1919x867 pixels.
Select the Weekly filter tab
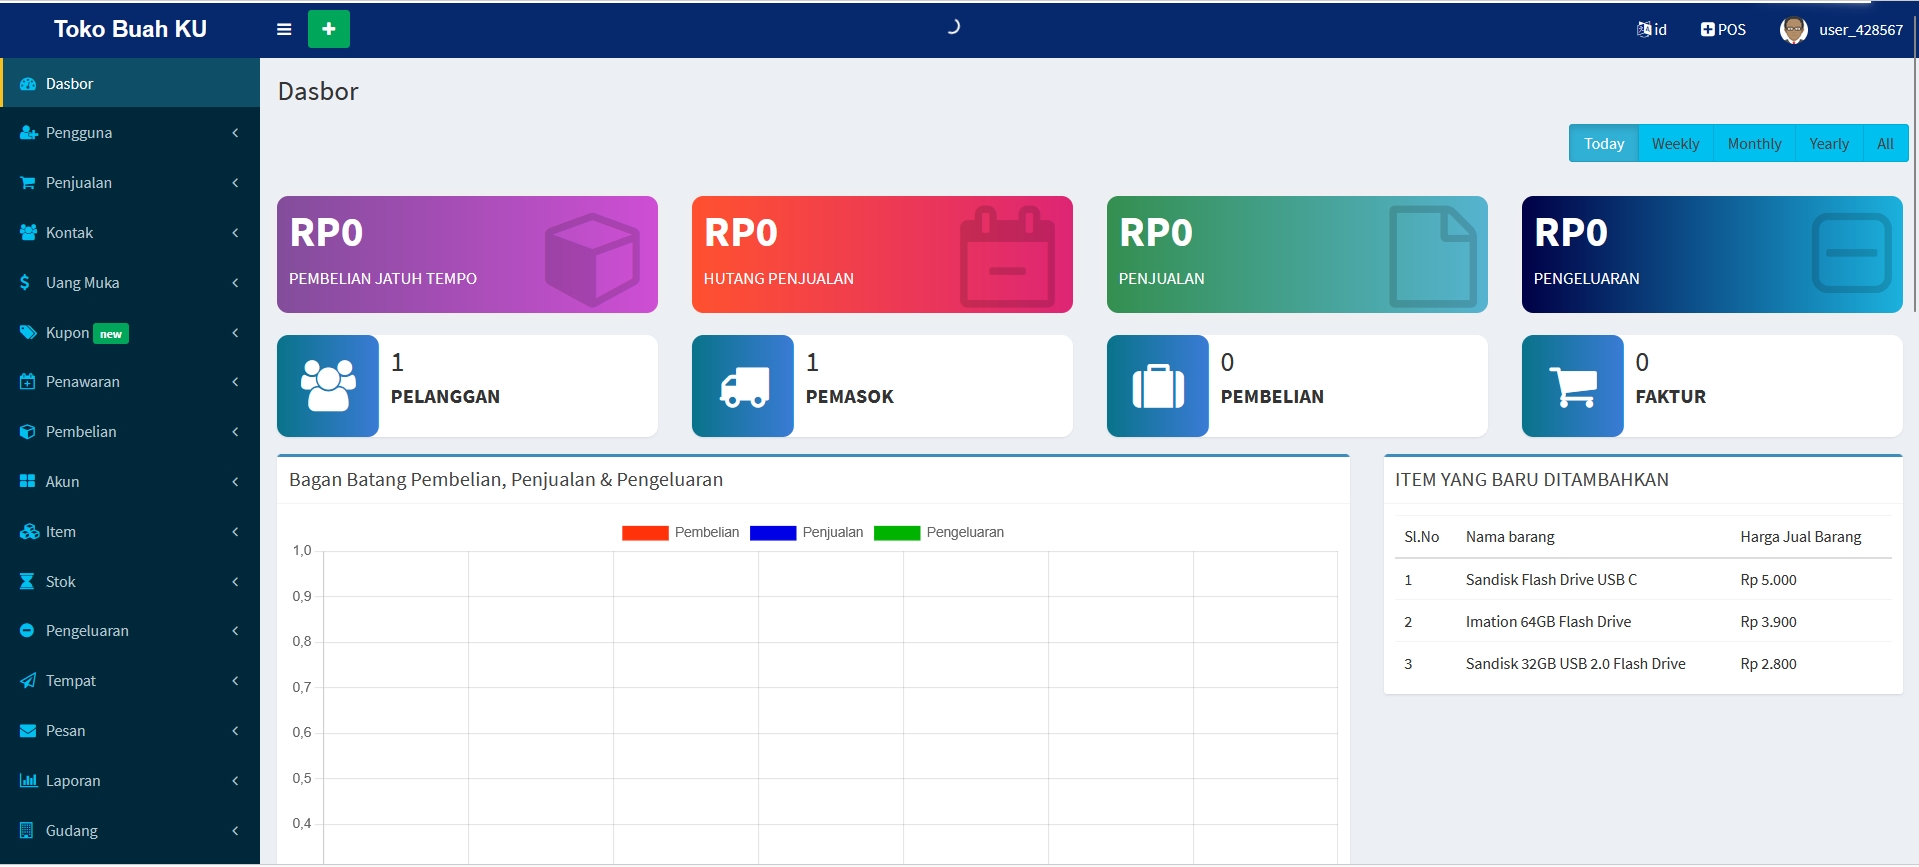tap(1675, 144)
